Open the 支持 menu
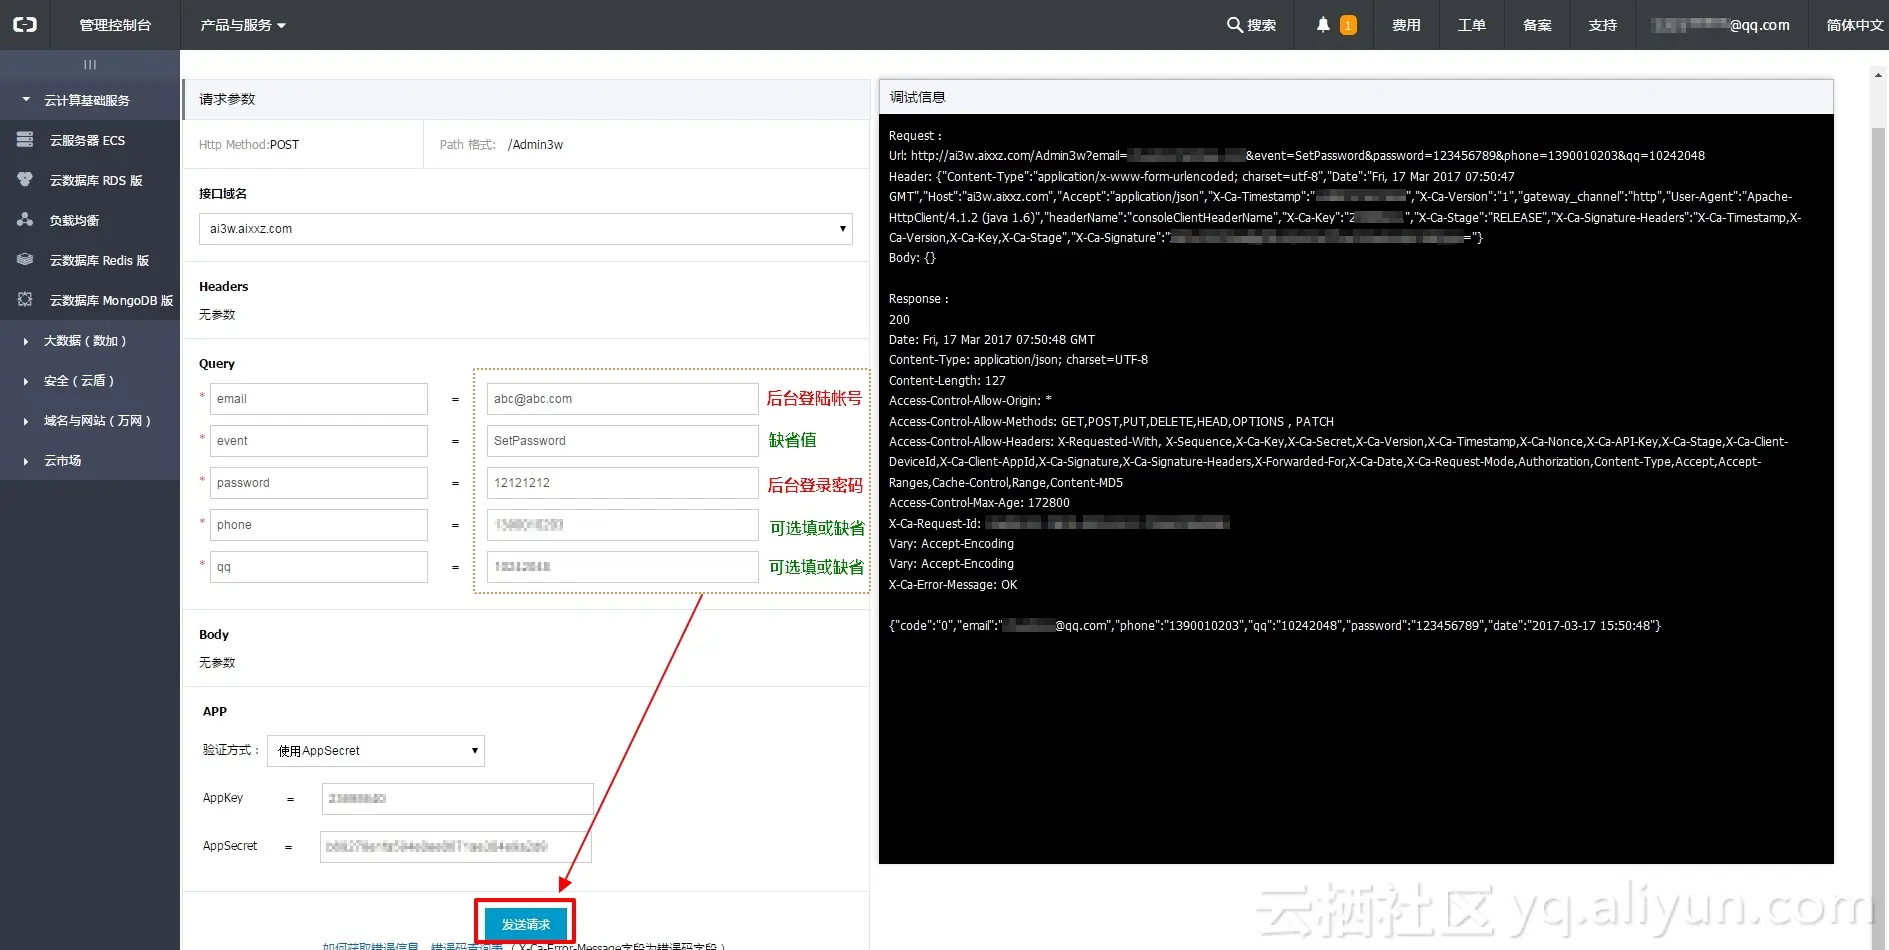 [x=1603, y=25]
